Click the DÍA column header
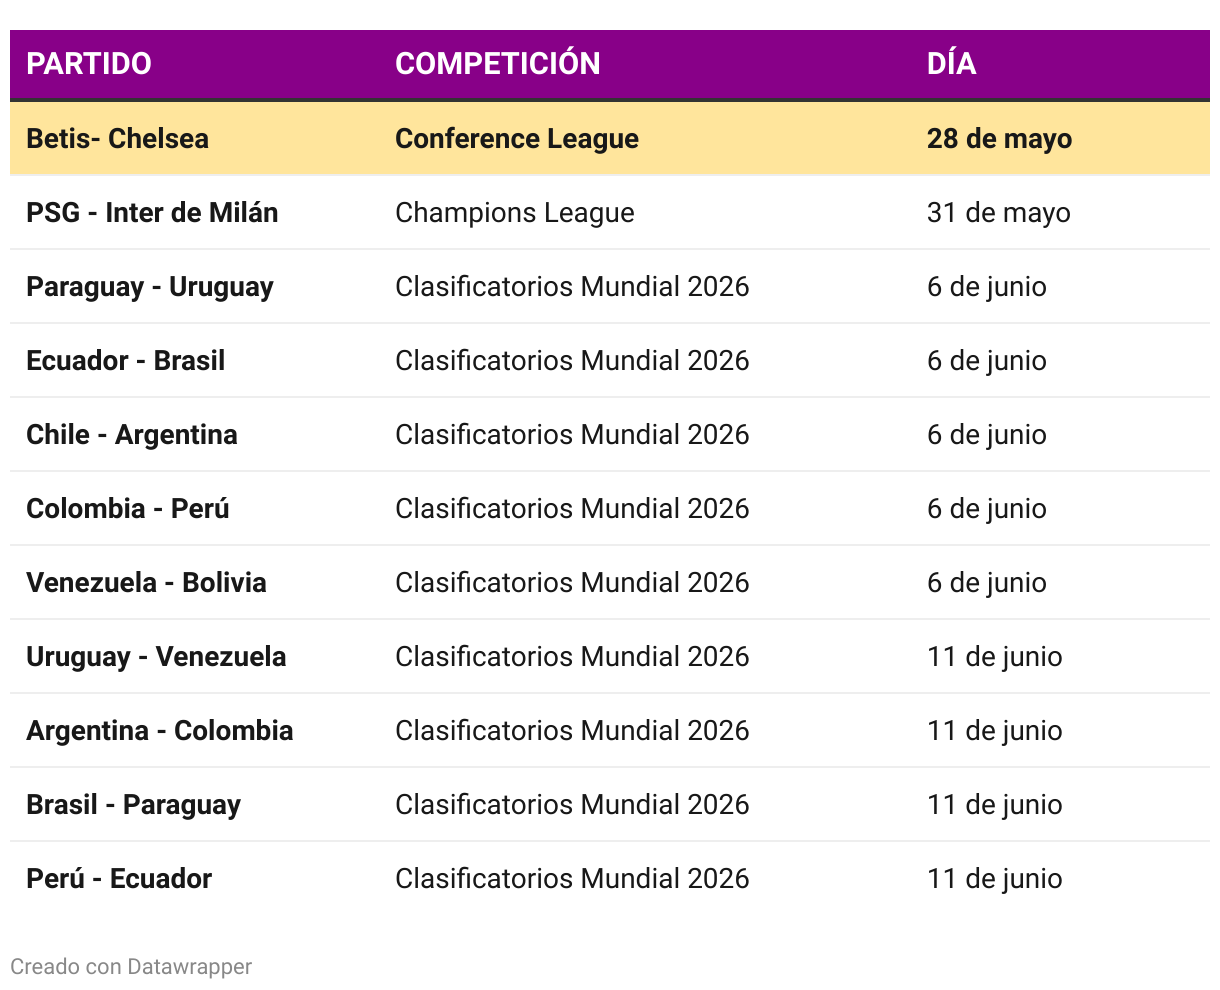Viewport: 1220px width, 990px height. click(951, 64)
